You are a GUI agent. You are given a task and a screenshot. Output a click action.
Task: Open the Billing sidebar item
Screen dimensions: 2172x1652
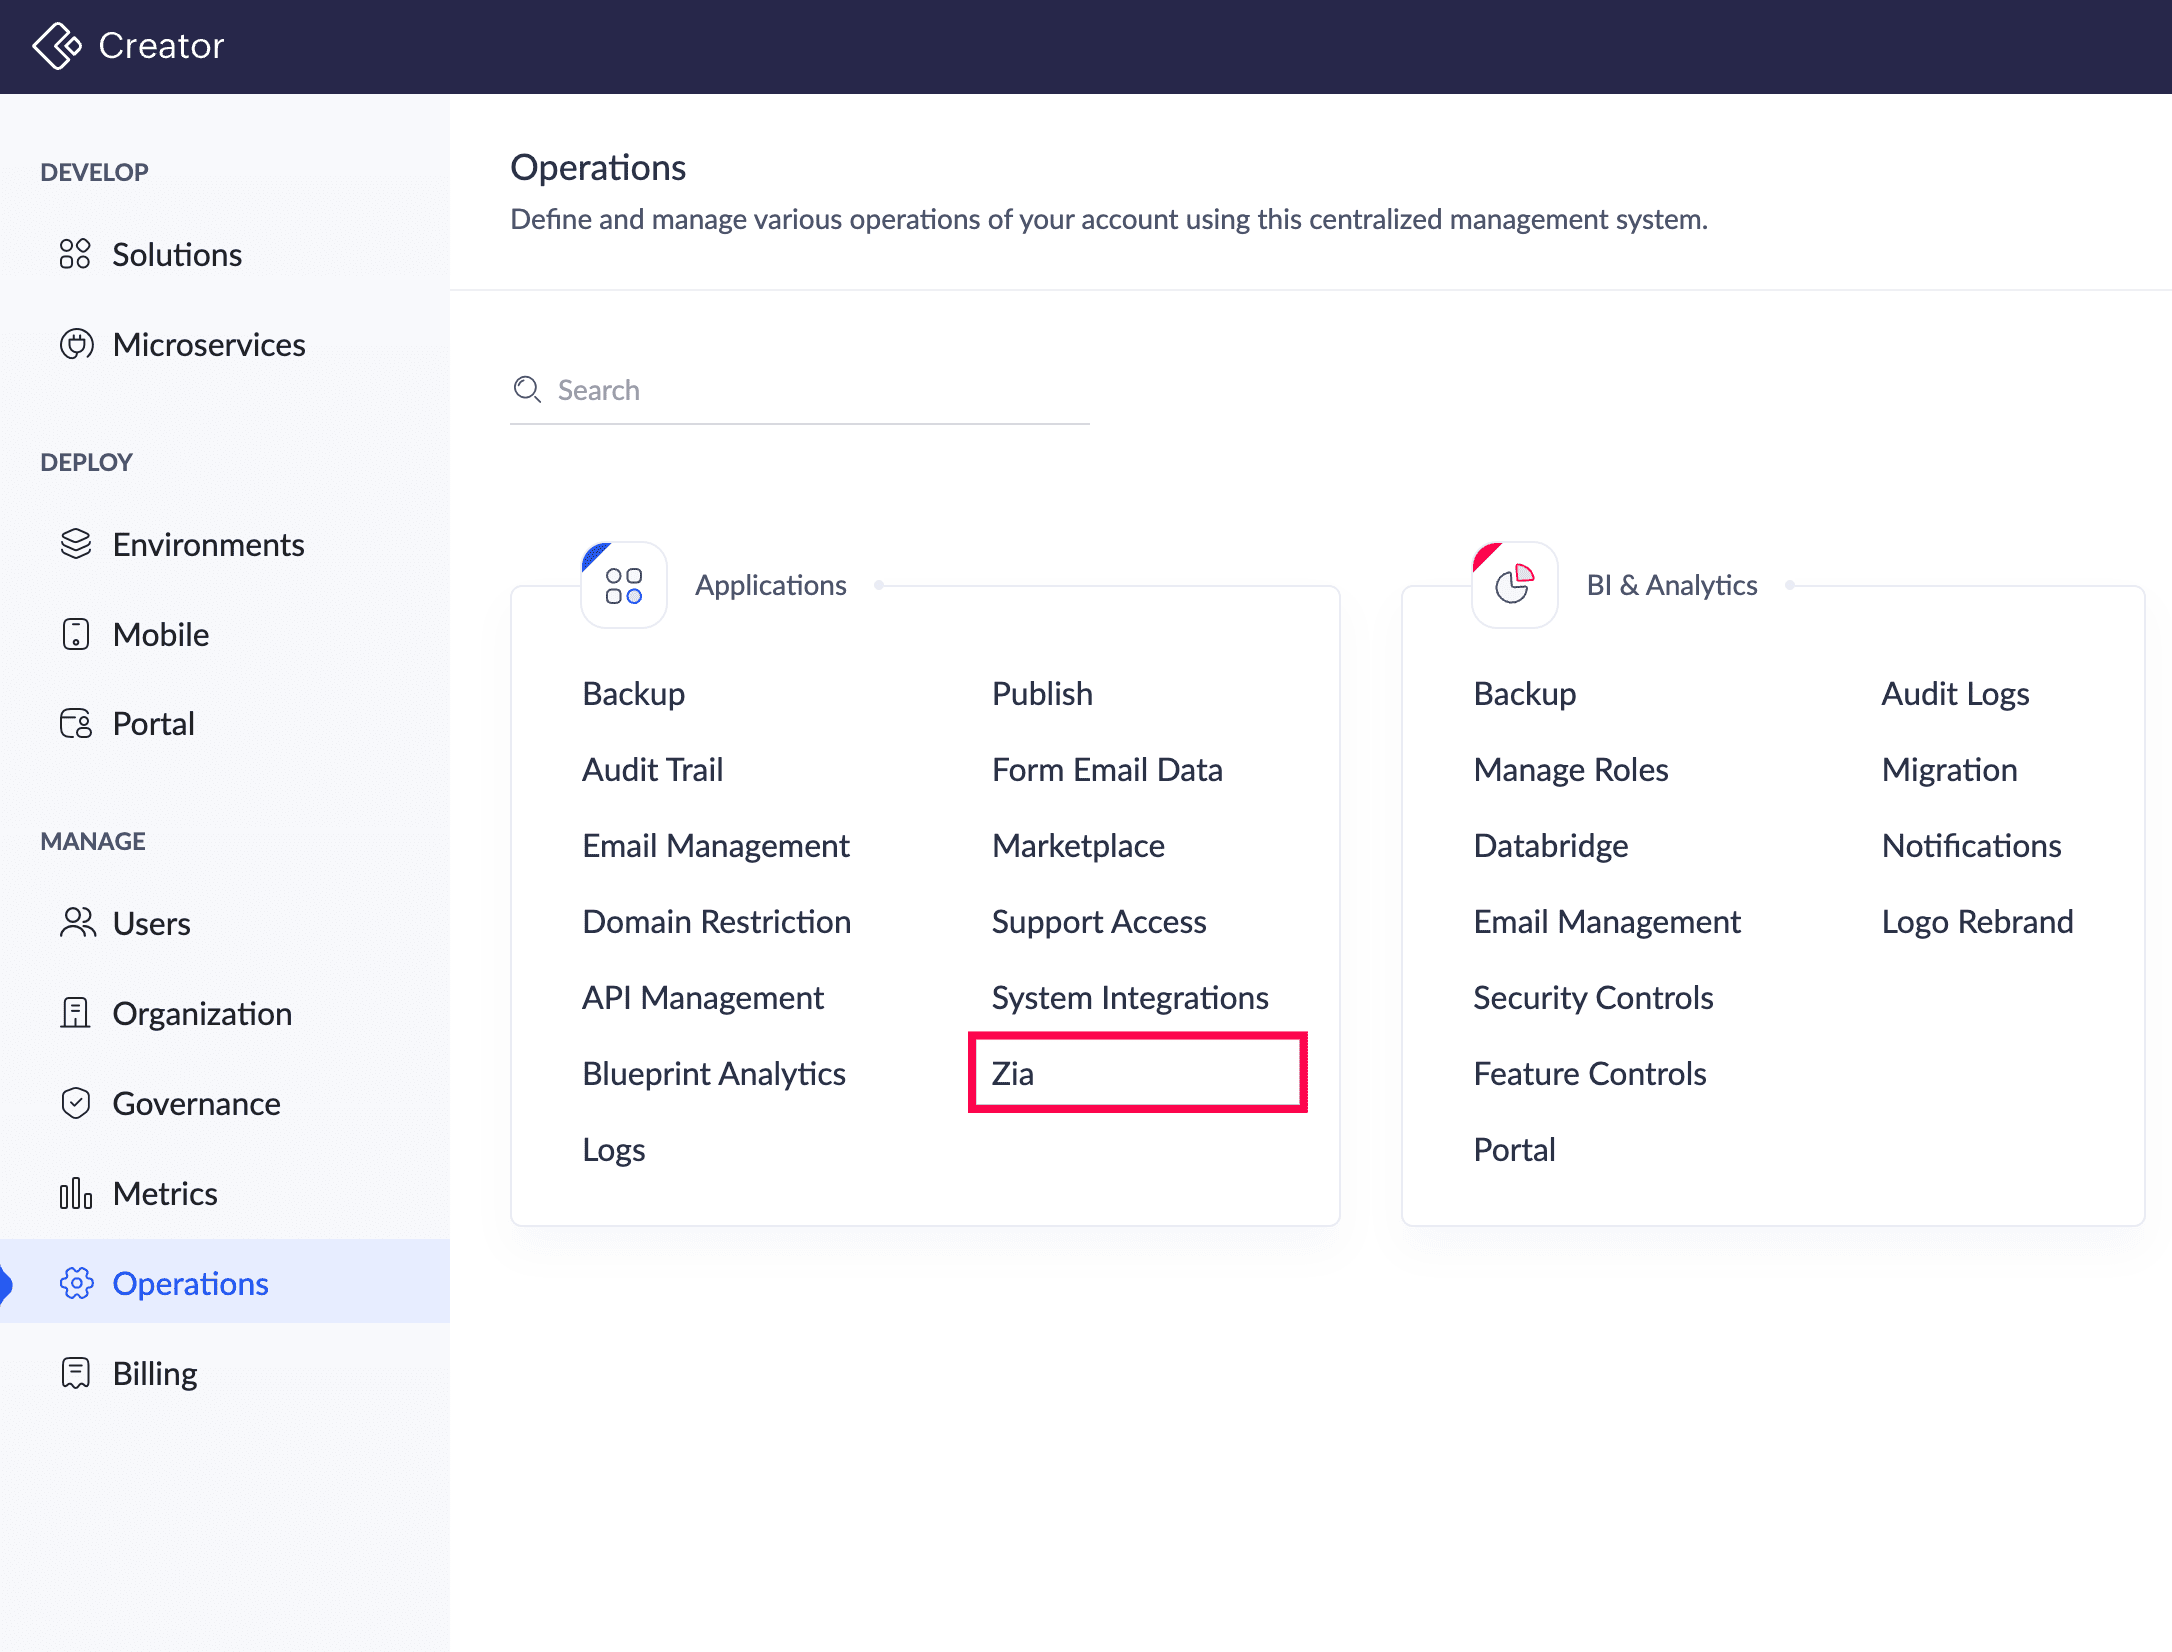(x=154, y=1373)
